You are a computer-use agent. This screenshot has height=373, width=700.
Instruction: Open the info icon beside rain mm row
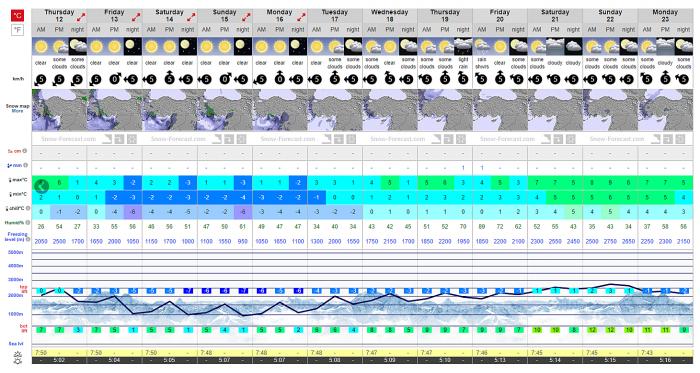click(25, 165)
